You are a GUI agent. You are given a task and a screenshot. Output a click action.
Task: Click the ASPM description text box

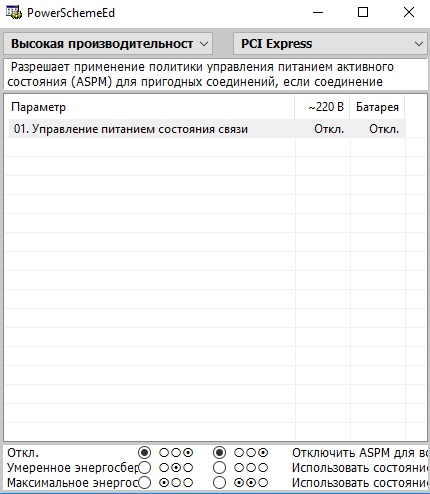tap(215, 74)
